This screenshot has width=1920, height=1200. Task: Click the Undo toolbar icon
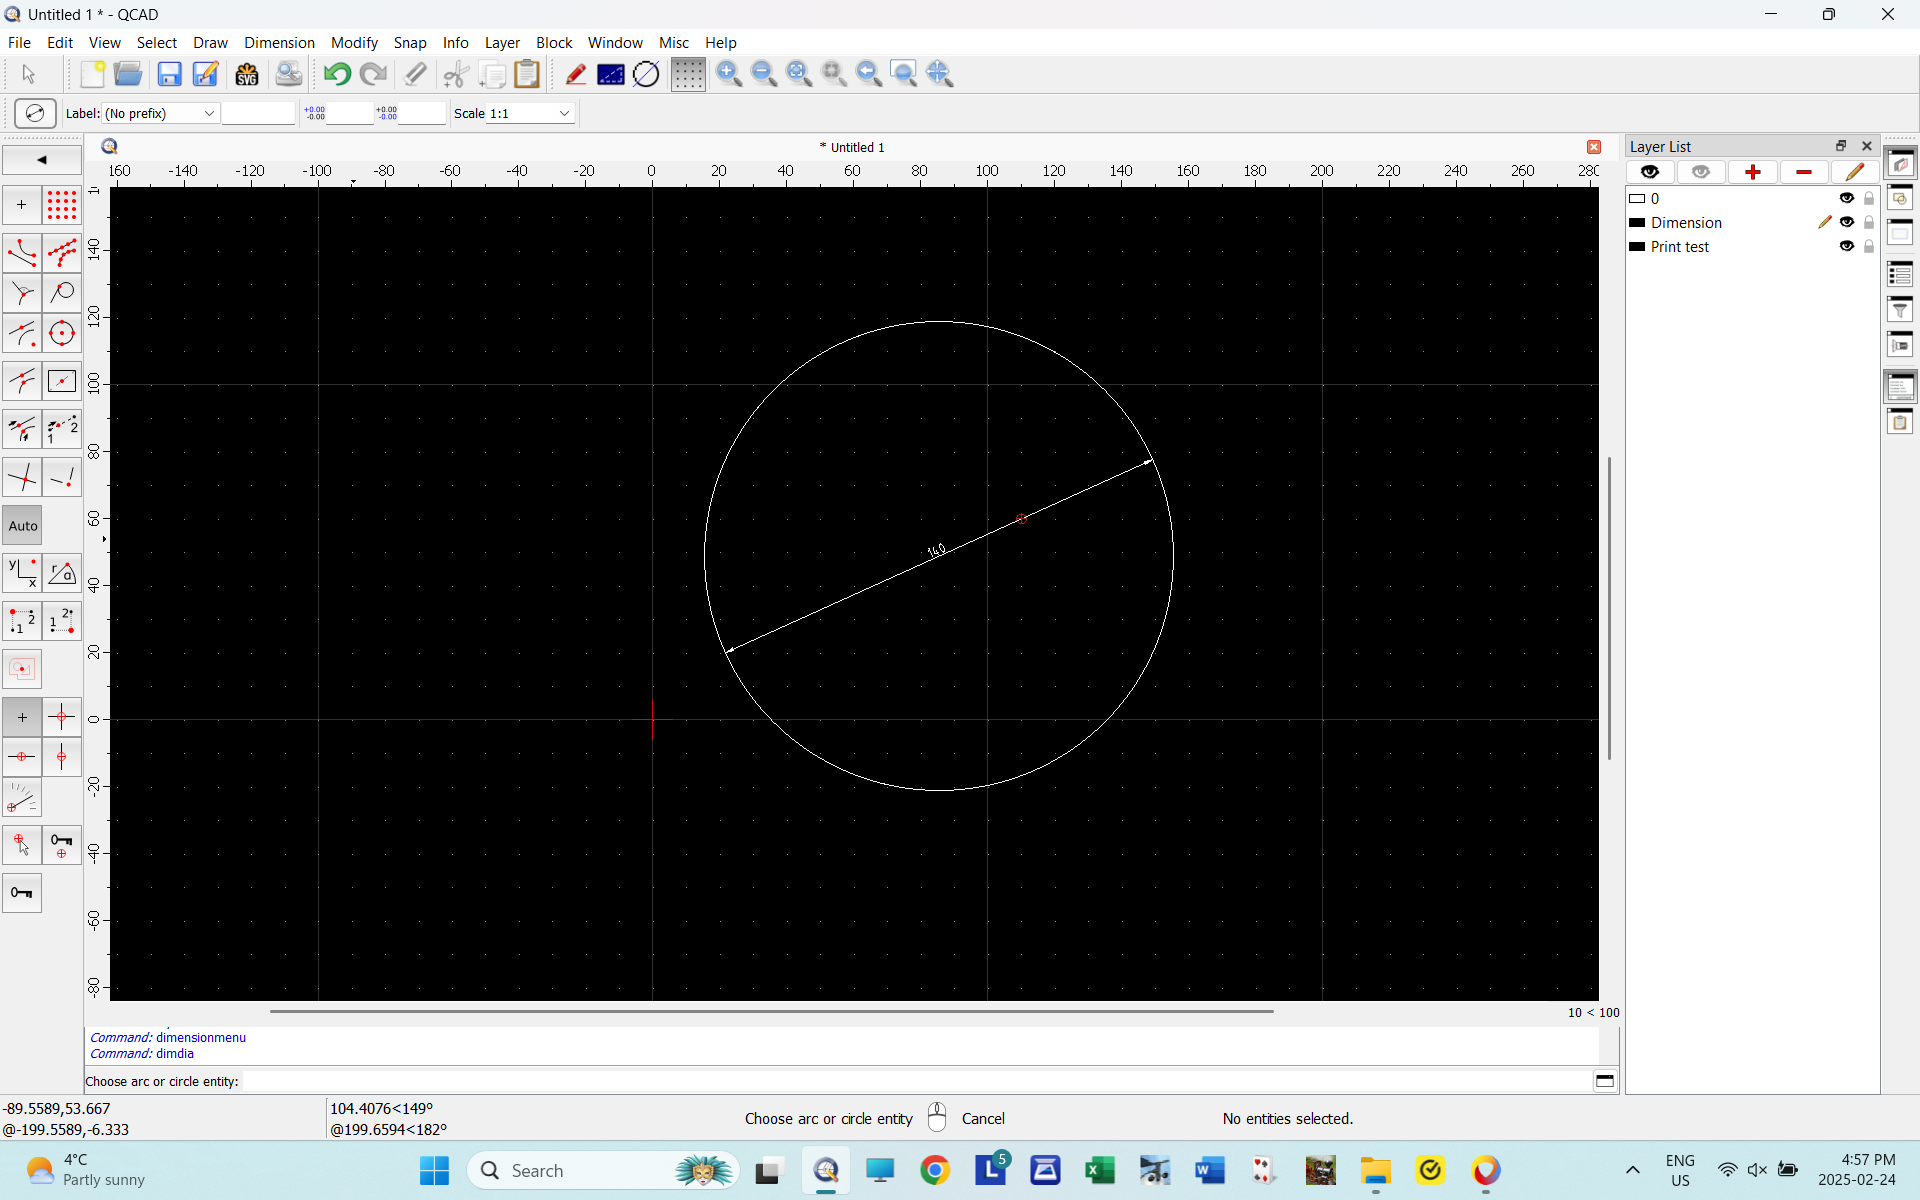(336, 73)
